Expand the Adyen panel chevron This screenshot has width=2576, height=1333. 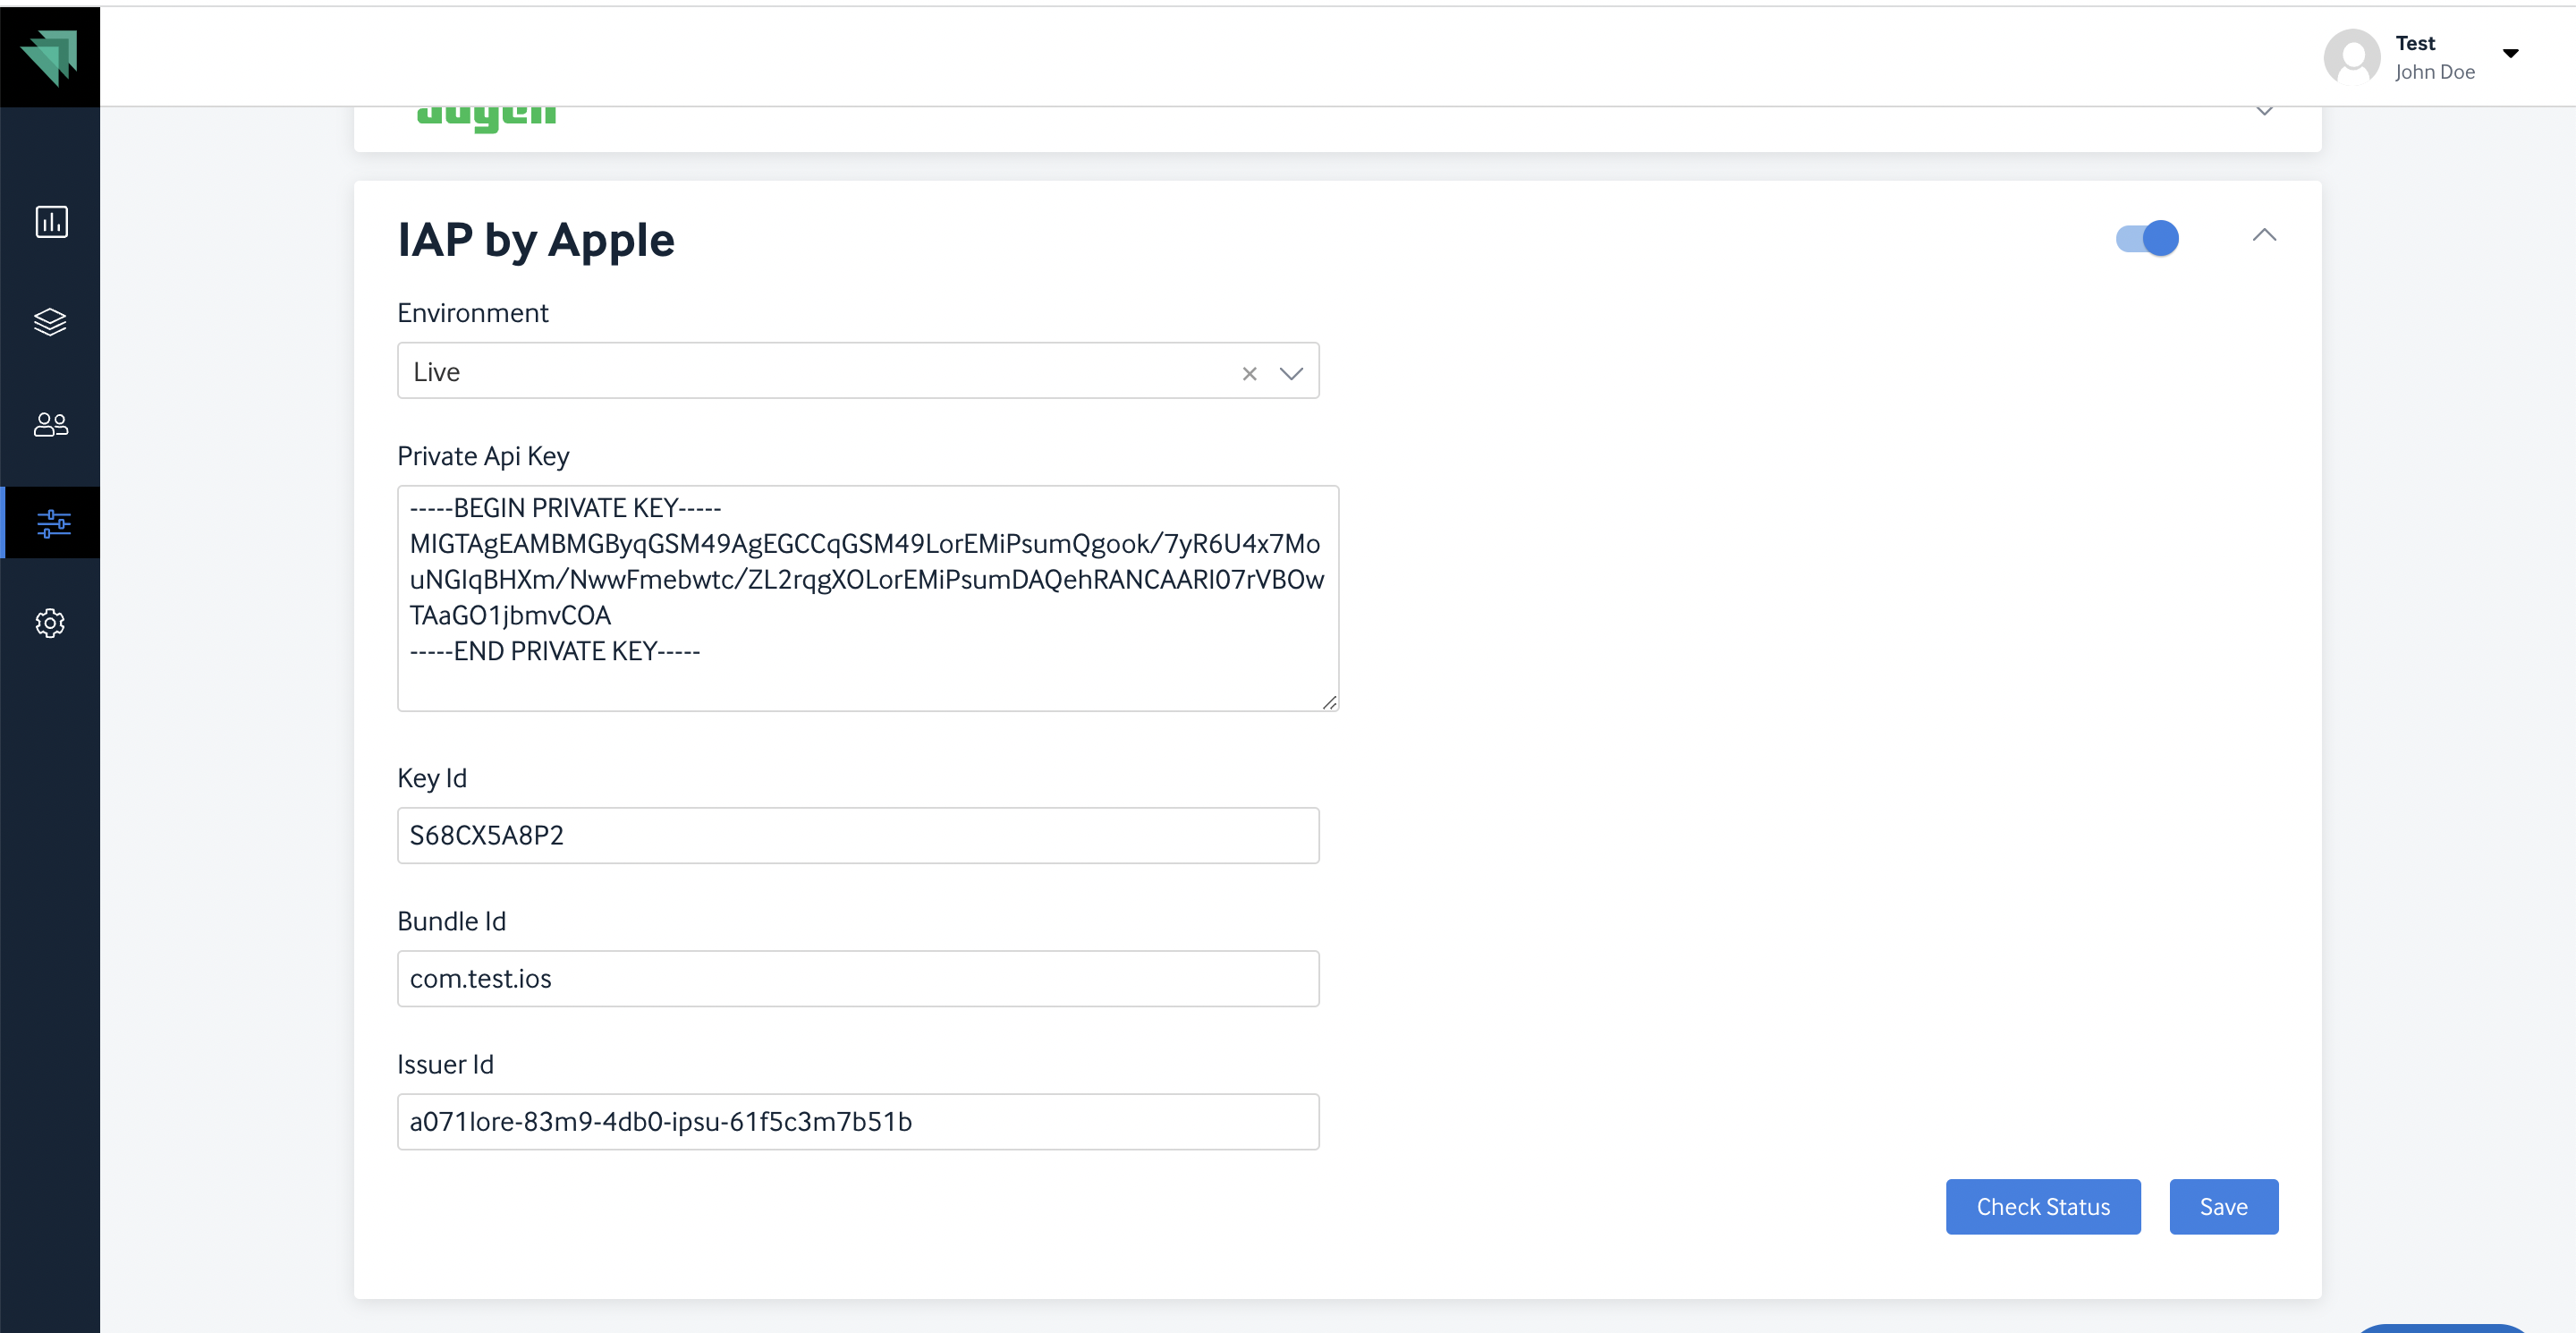(2265, 111)
